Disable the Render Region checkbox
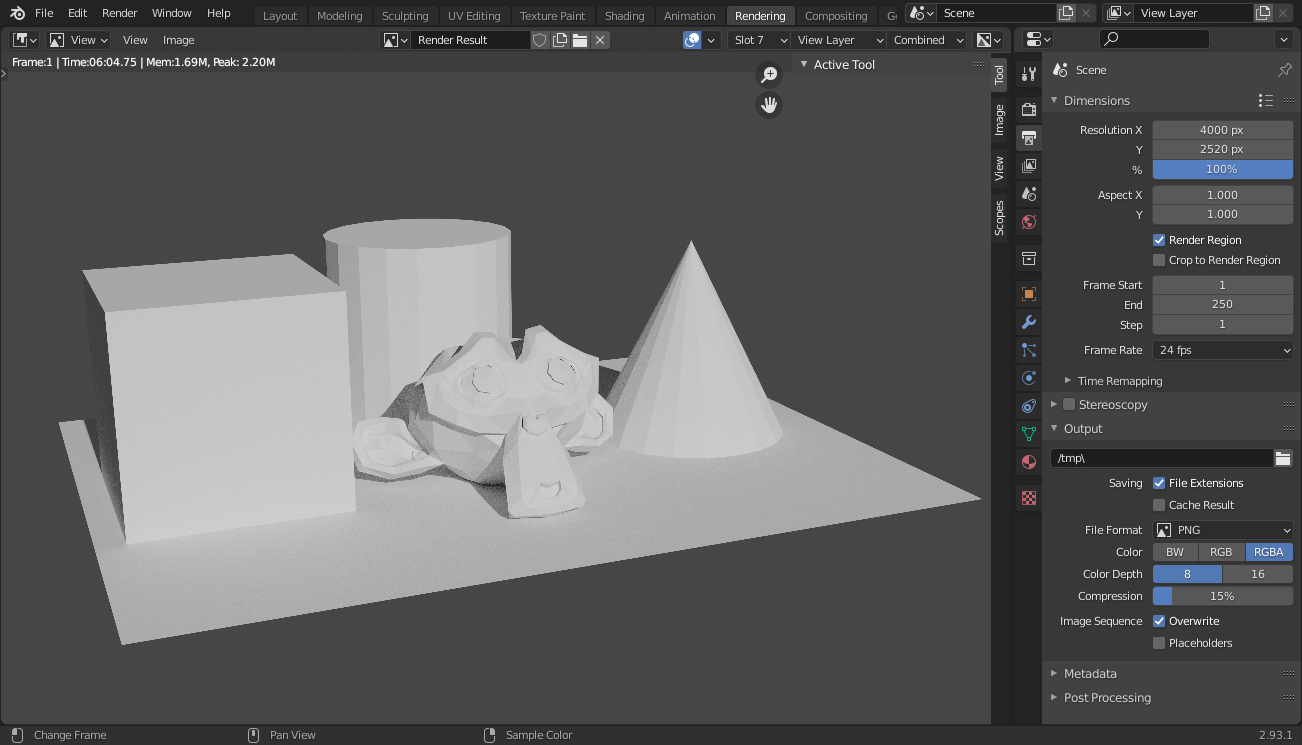This screenshot has width=1302, height=745. [x=1159, y=240]
